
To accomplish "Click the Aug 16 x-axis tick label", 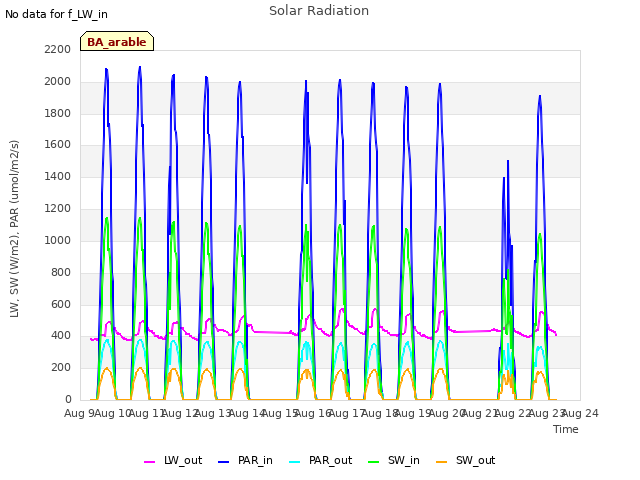I will [x=313, y=413].
